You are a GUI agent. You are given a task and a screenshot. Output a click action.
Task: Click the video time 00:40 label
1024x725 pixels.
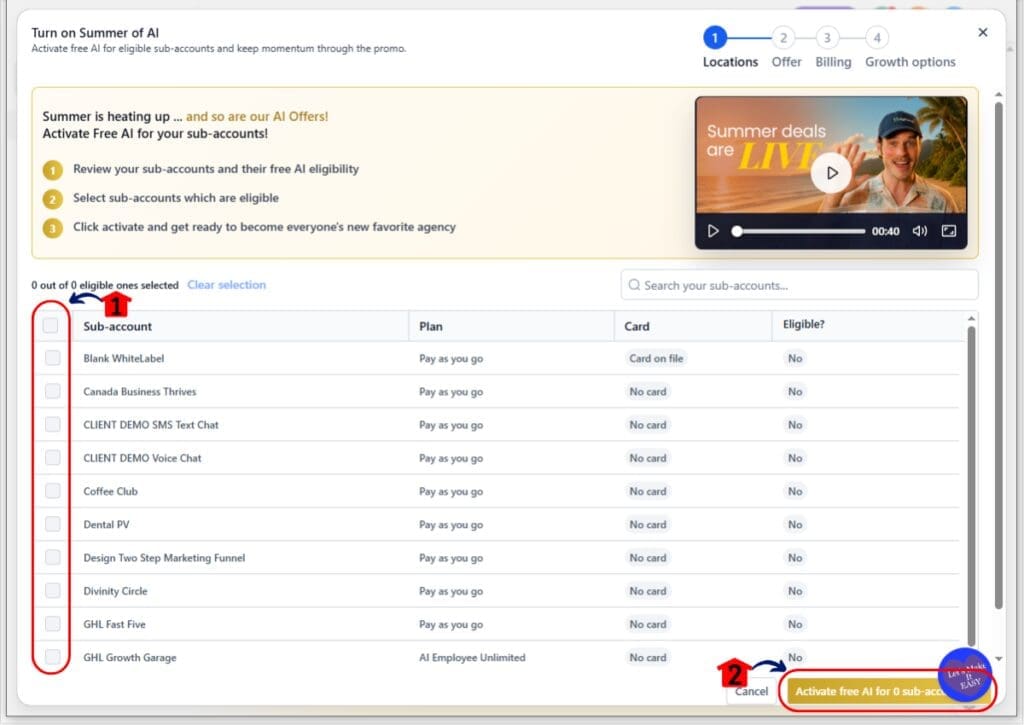pyautogui.click(x=886, y=231)
